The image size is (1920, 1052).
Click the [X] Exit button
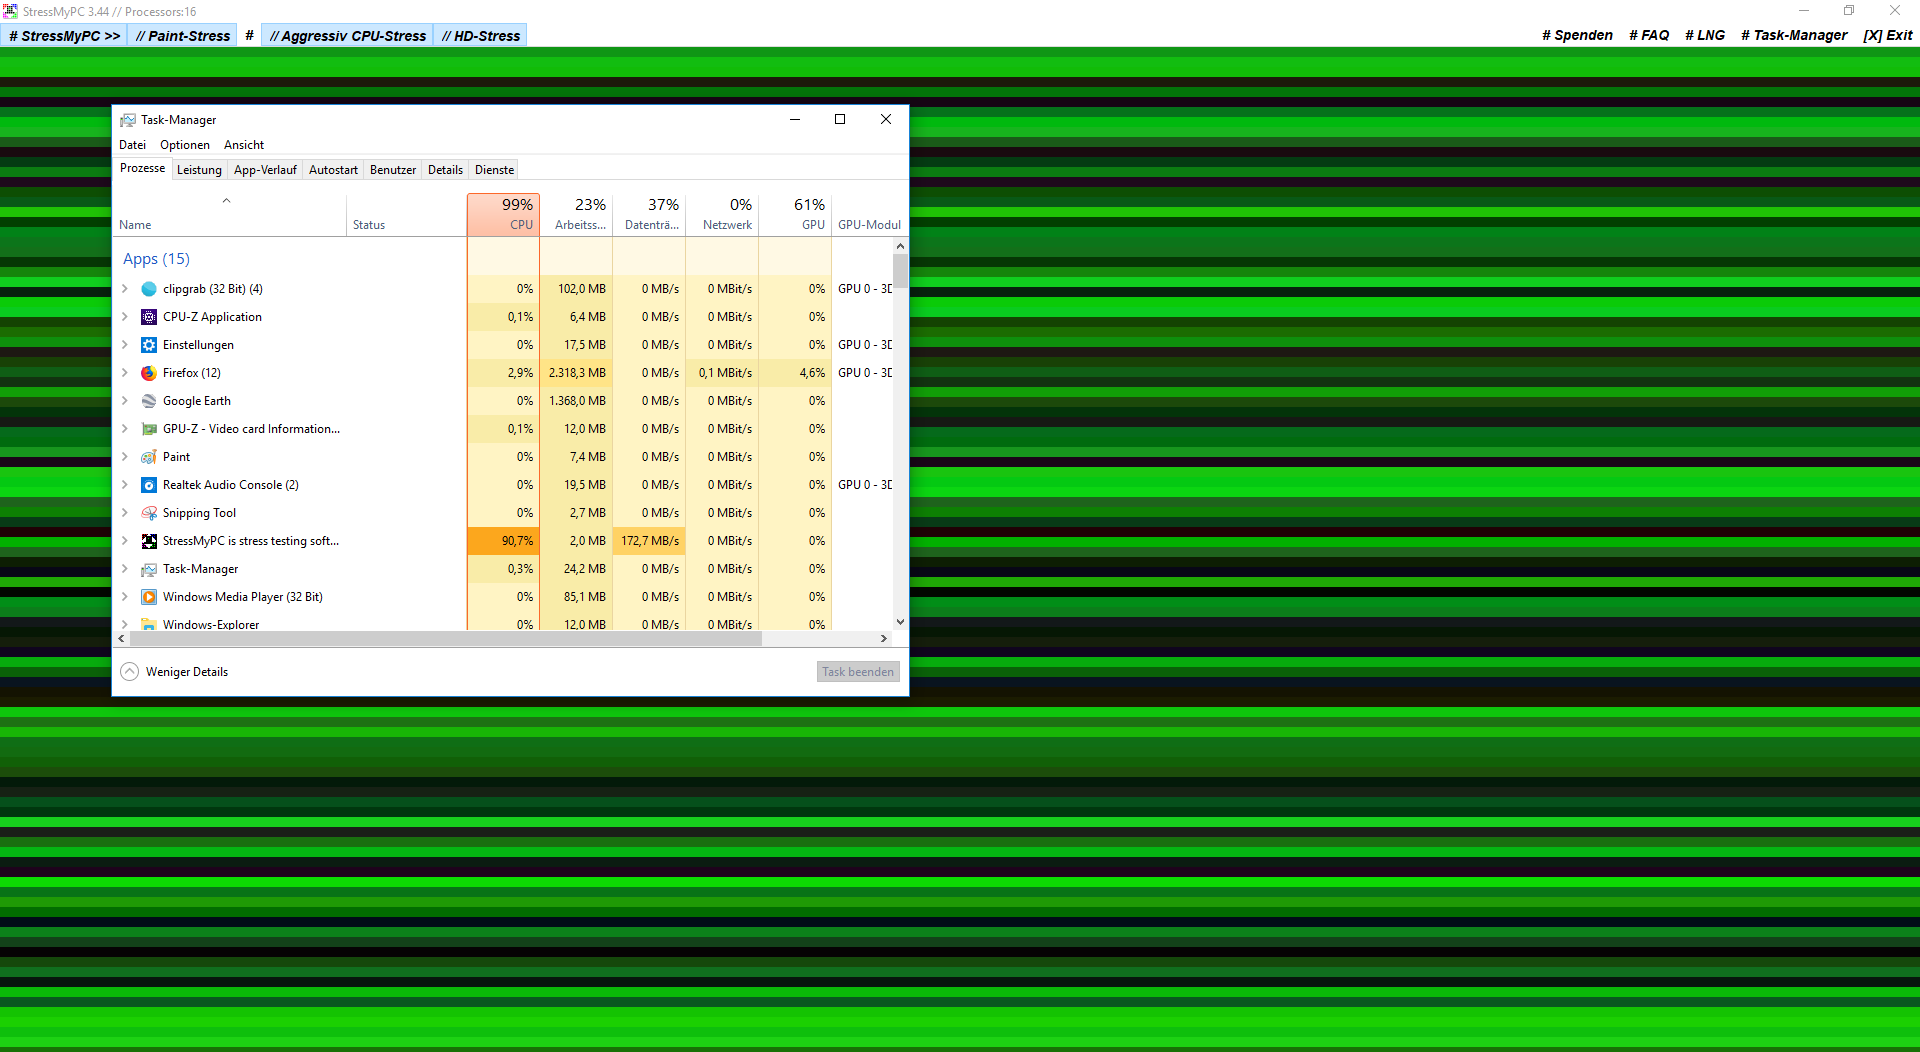pos(1888,35)
